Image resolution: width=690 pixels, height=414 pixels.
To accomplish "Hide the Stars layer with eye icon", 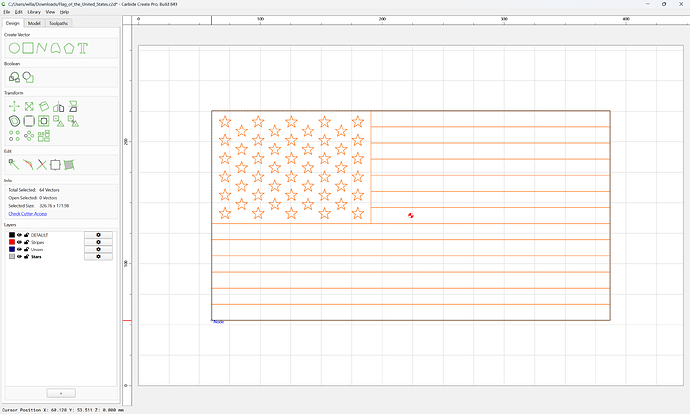I will click(x=19, y=256).
